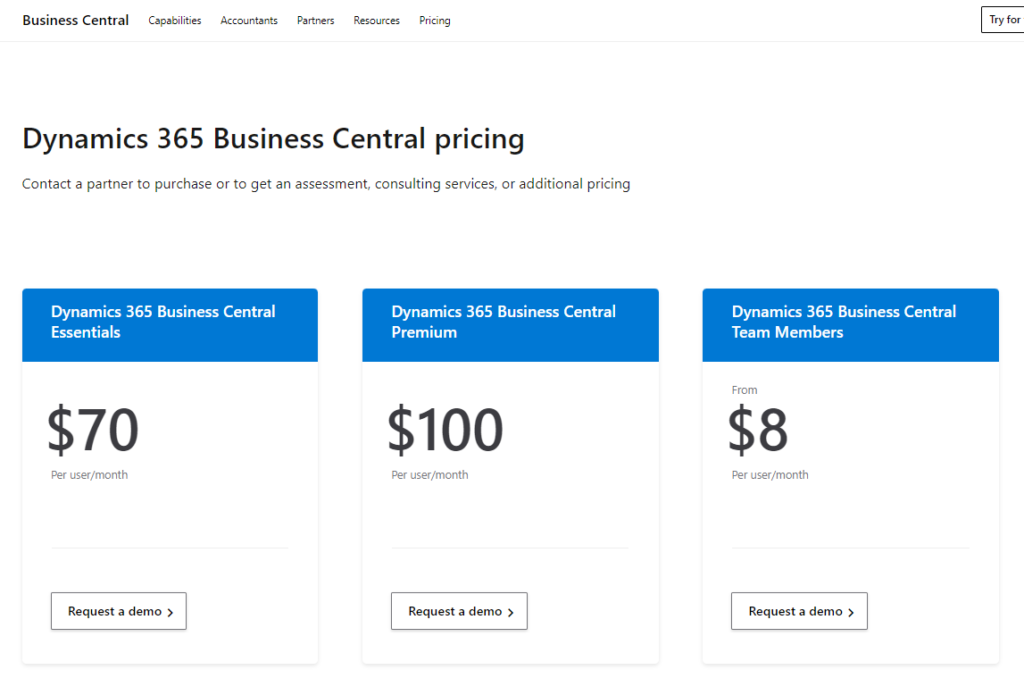The image size is (1024, 695).
Task: Click the Team Members blue card header
Action: [x=850, y=324]
